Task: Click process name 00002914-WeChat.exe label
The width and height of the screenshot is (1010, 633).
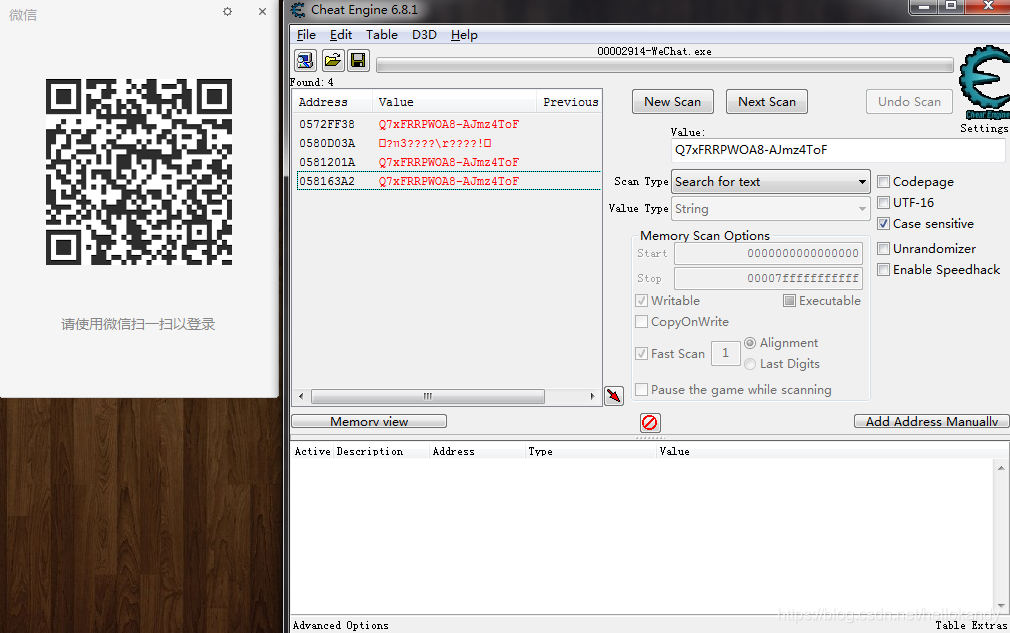Action: [654, 52]
